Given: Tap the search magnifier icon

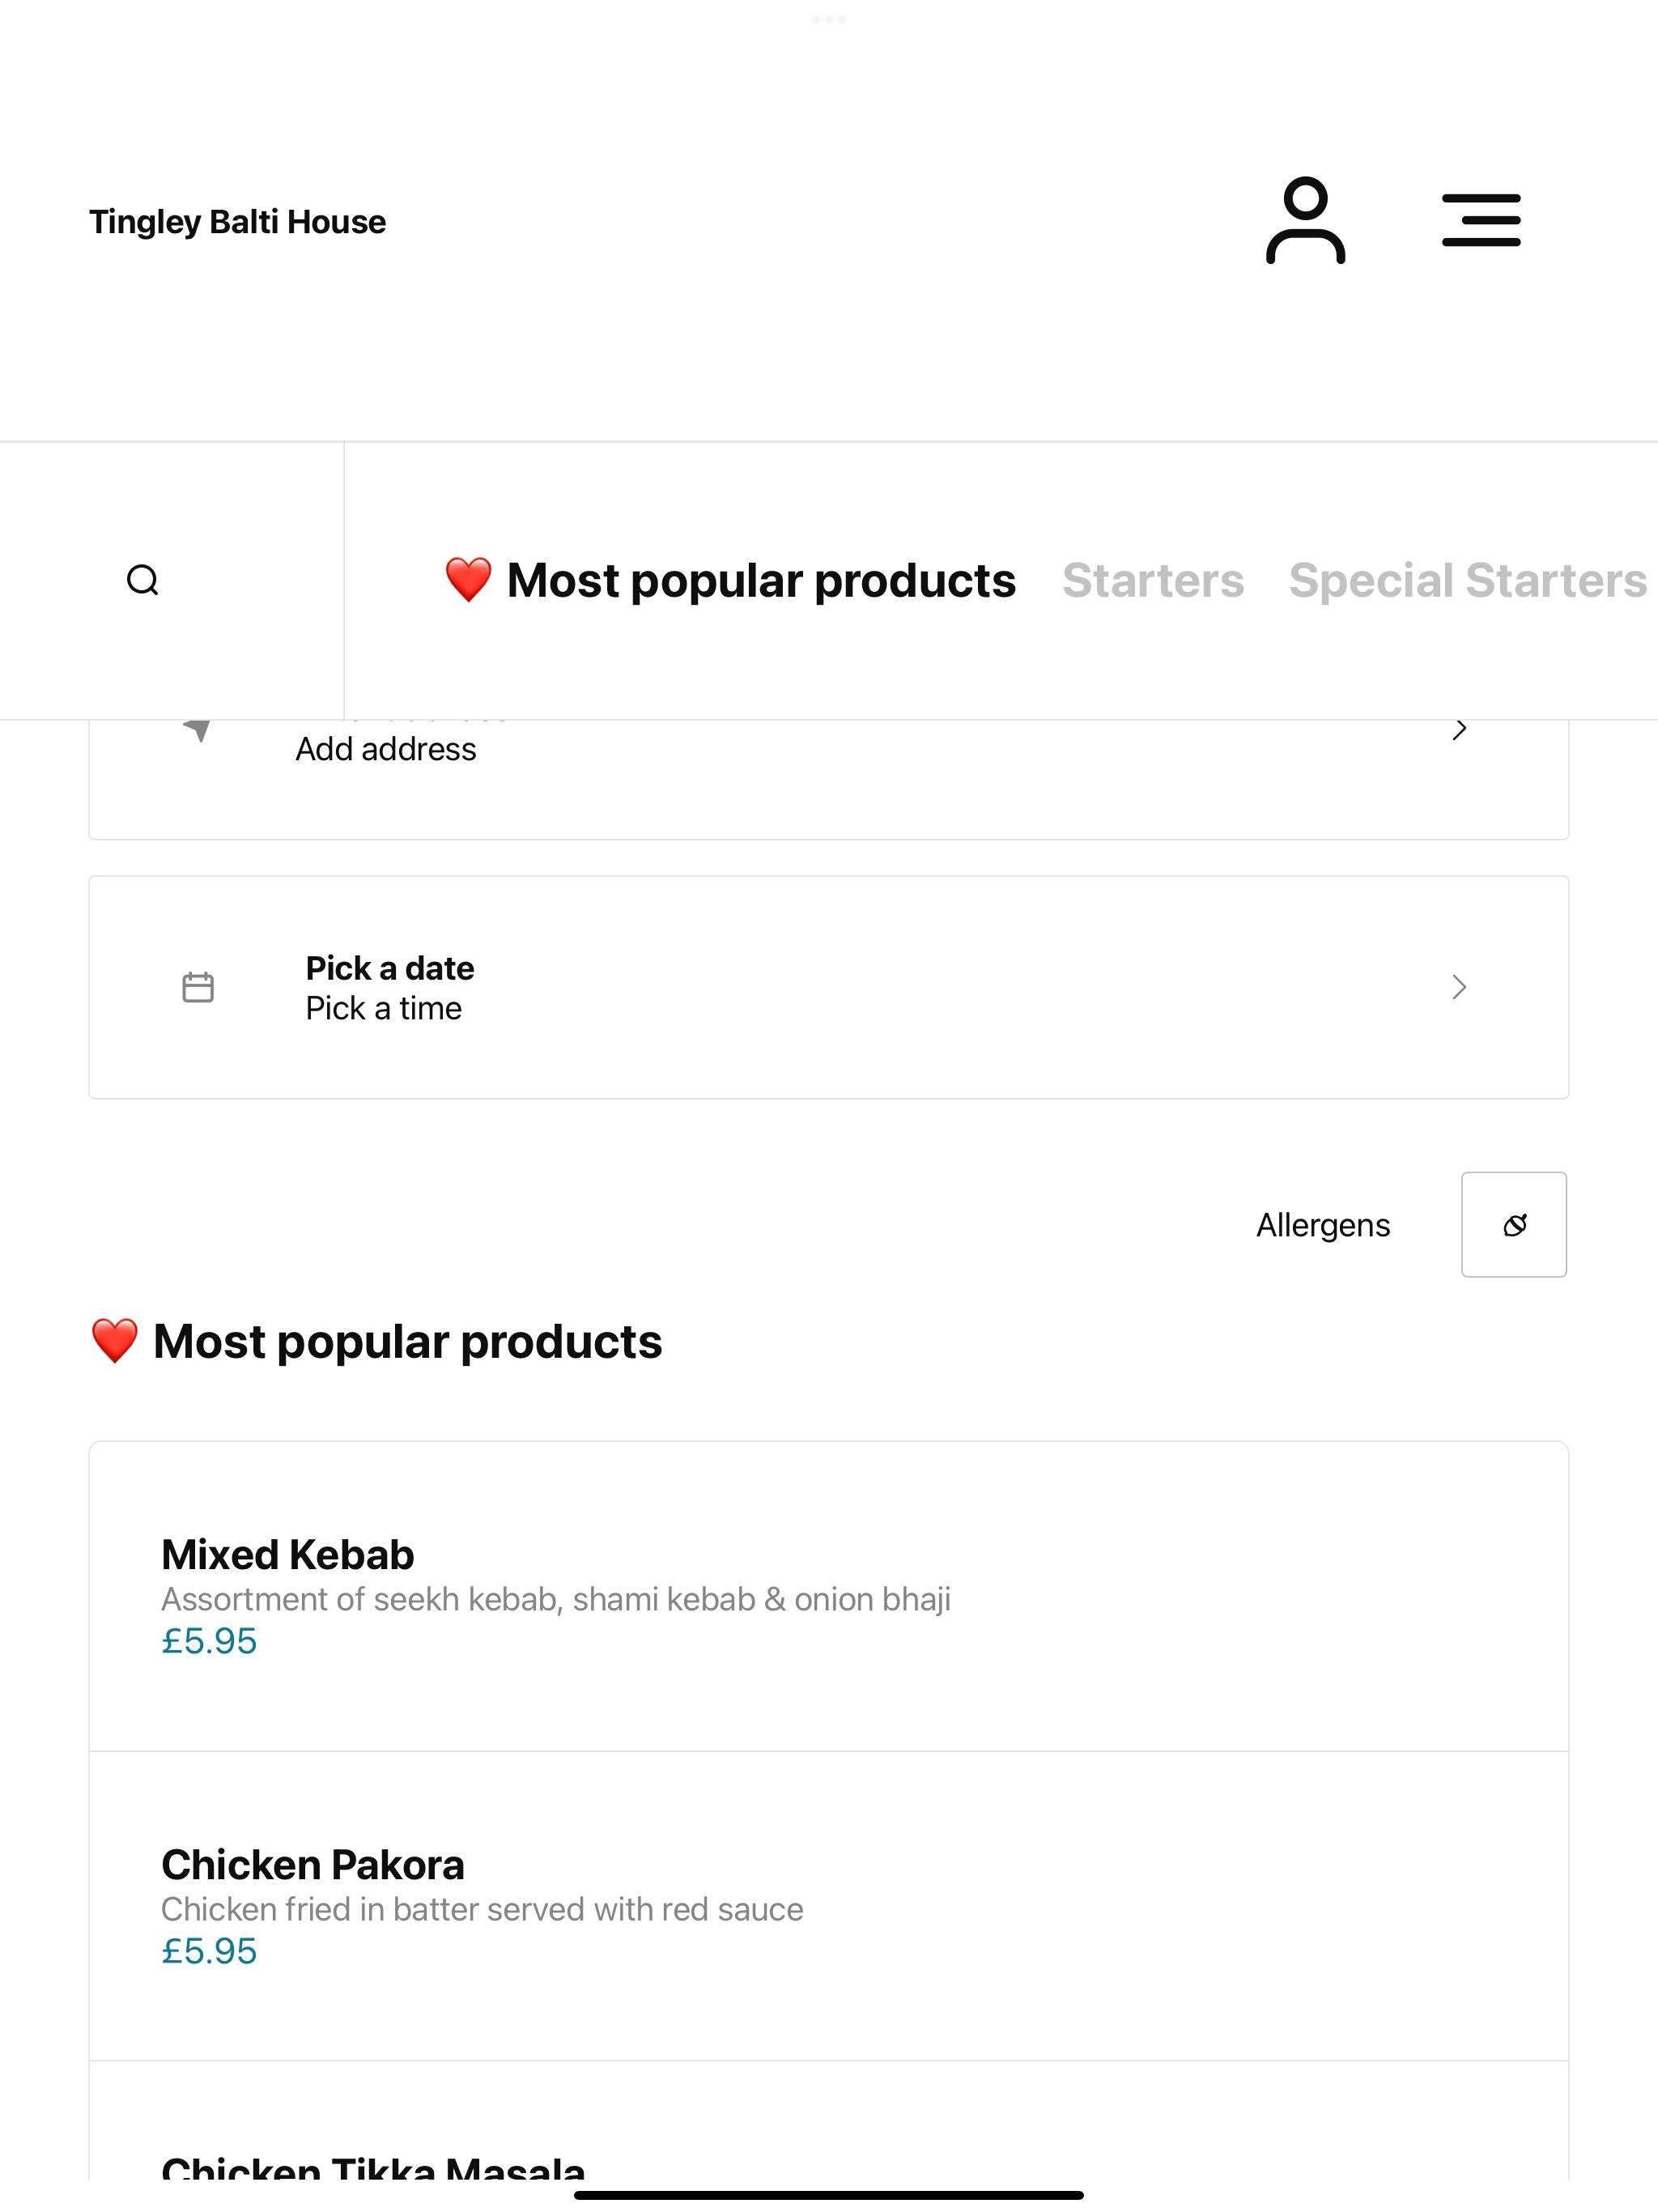Looking at the screenshot, I should (x=143, y=580).
